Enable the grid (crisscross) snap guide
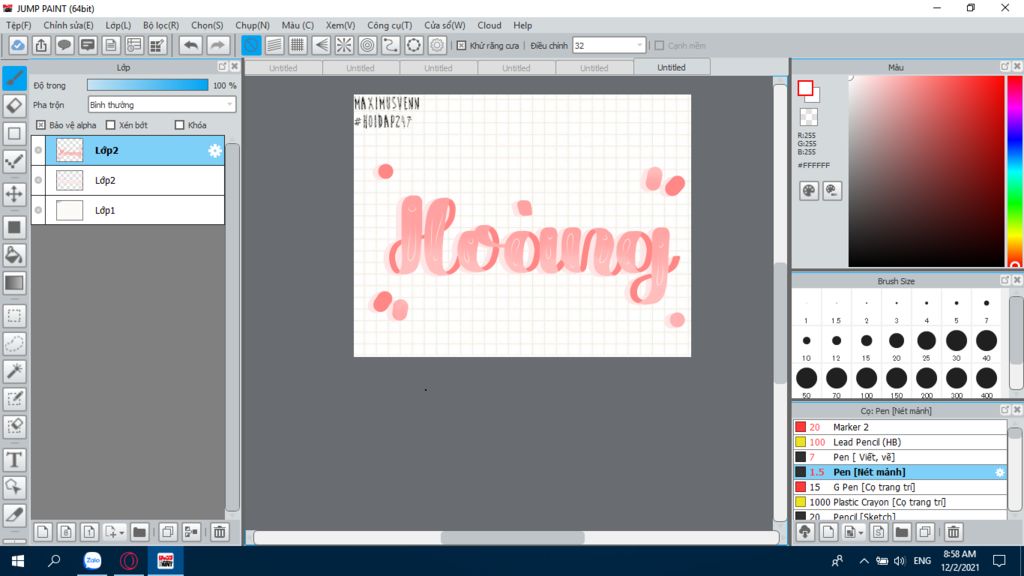The height and width of the screenshot is (576, 1024). pos(298,46)
